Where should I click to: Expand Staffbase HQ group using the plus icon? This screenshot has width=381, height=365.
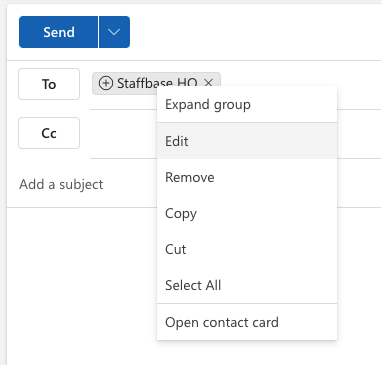click(106, 83)
